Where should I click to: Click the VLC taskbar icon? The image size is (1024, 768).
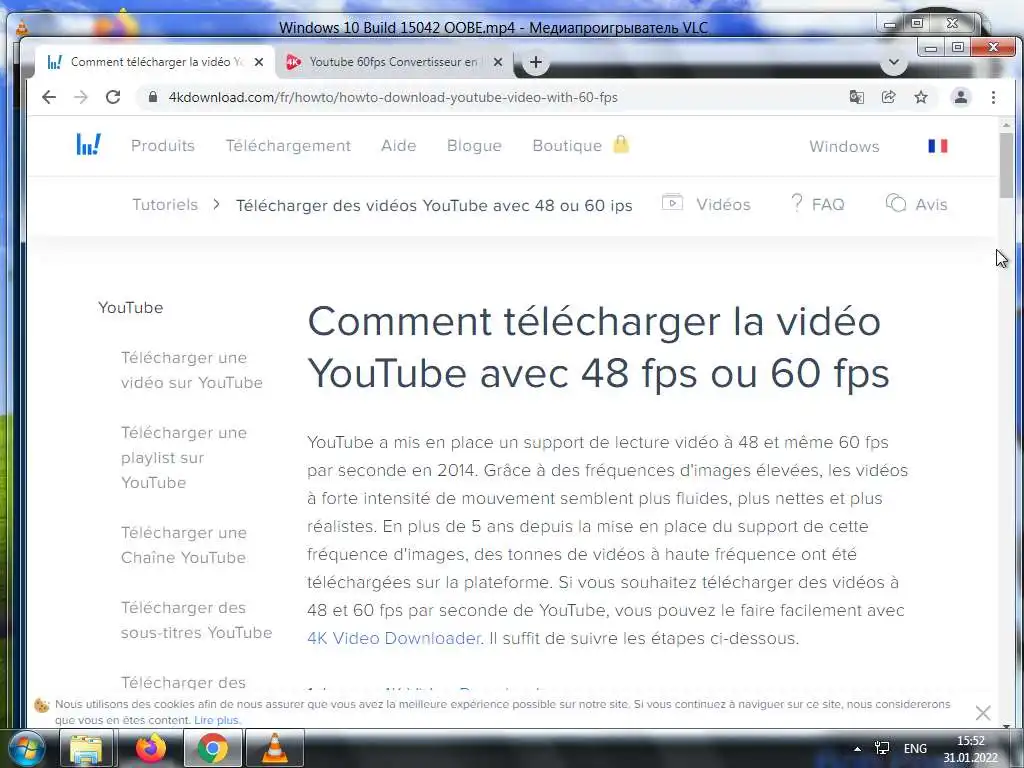[x=274, y=748]
